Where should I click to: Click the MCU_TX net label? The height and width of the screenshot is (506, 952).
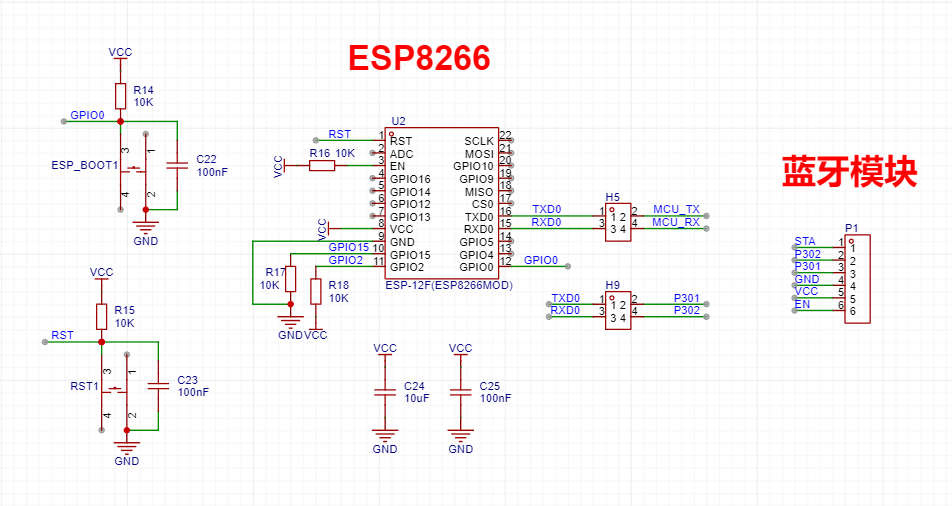pos(676,209)
